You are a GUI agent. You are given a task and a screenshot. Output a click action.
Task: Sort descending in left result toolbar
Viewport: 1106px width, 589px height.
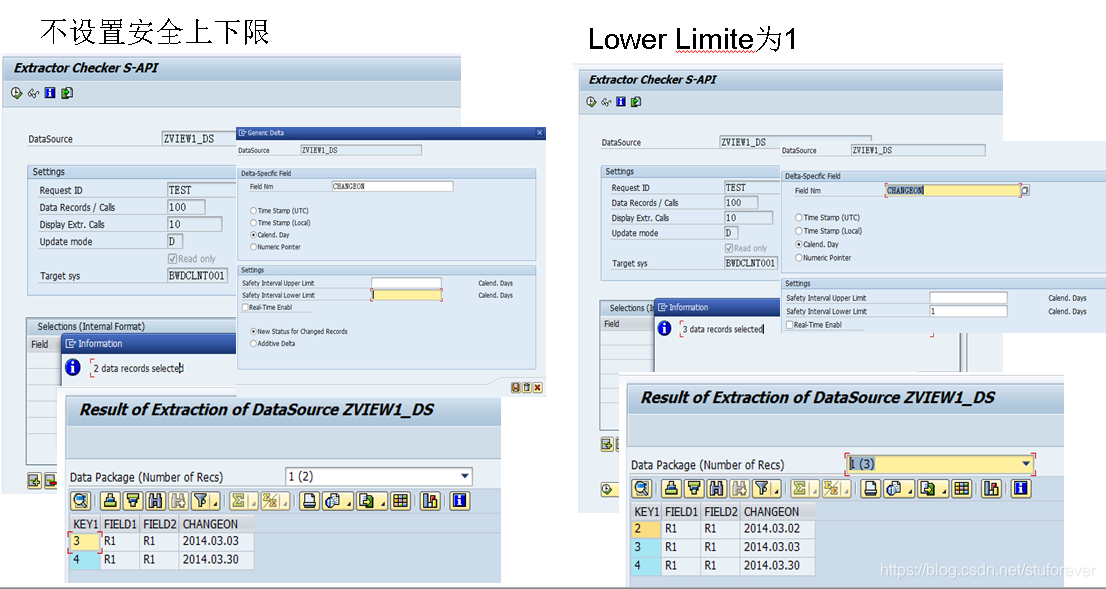click(133, 501)
